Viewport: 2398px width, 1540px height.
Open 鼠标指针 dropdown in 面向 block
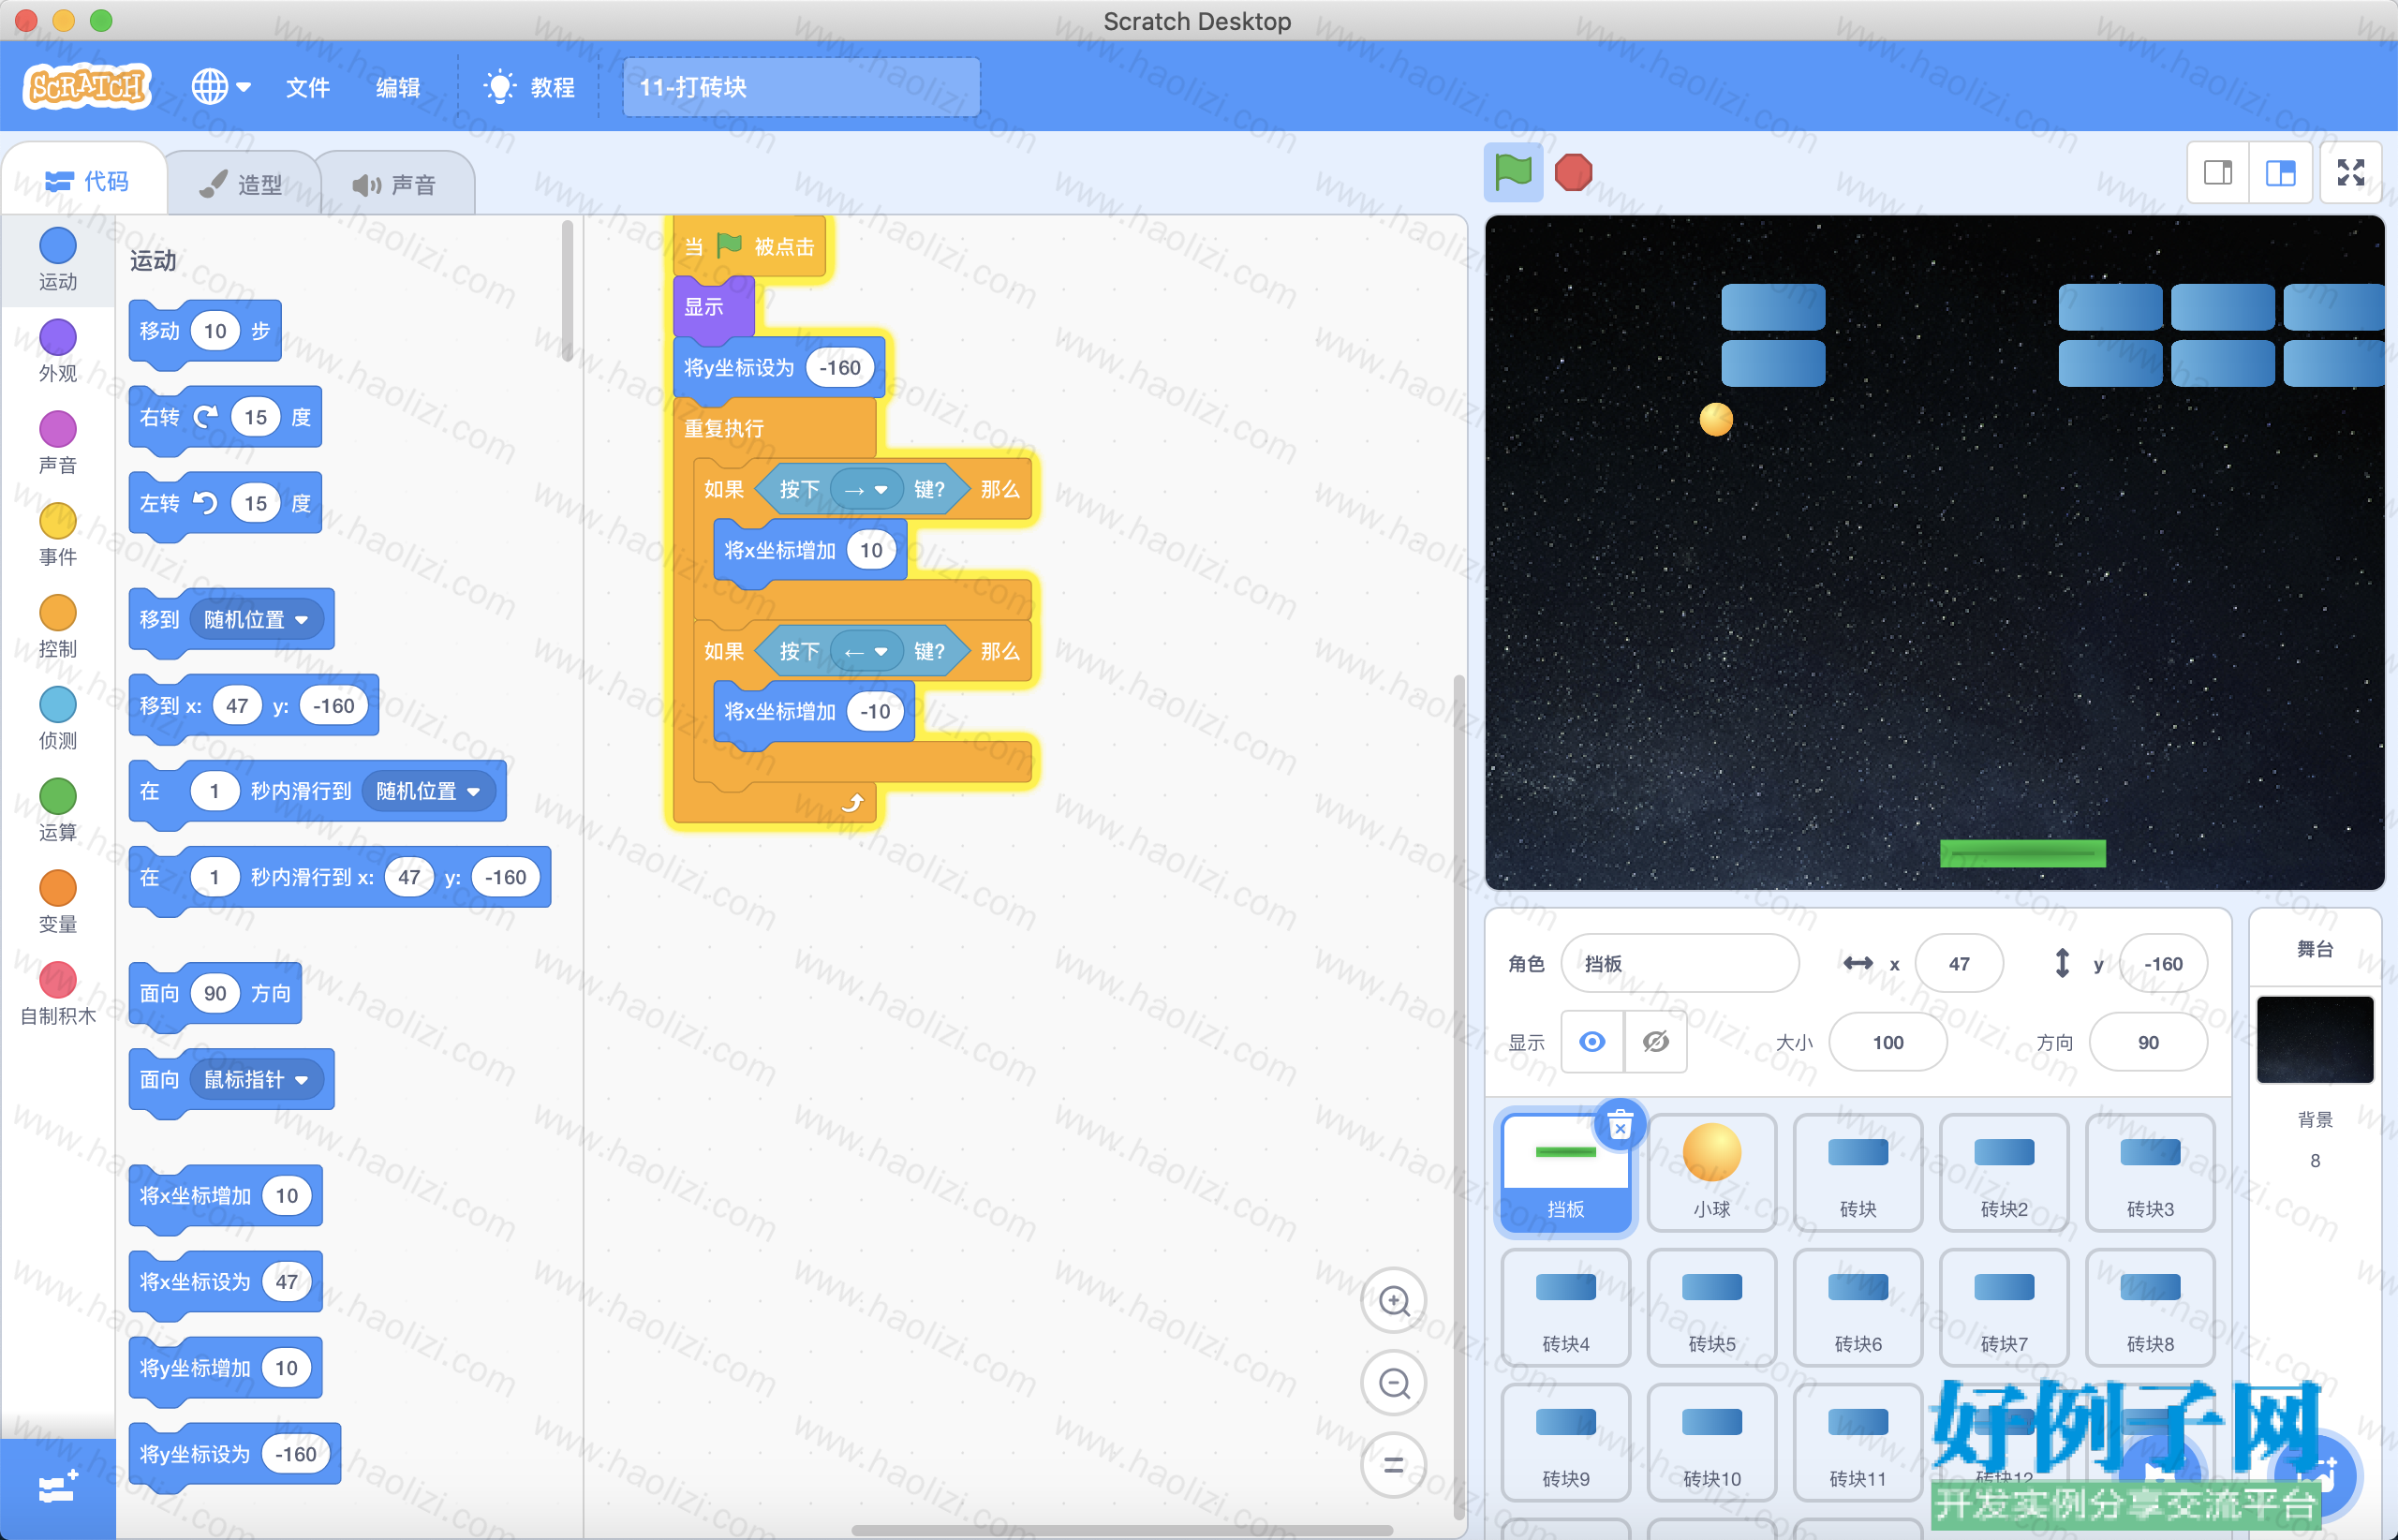click(x=256, y=1080)
